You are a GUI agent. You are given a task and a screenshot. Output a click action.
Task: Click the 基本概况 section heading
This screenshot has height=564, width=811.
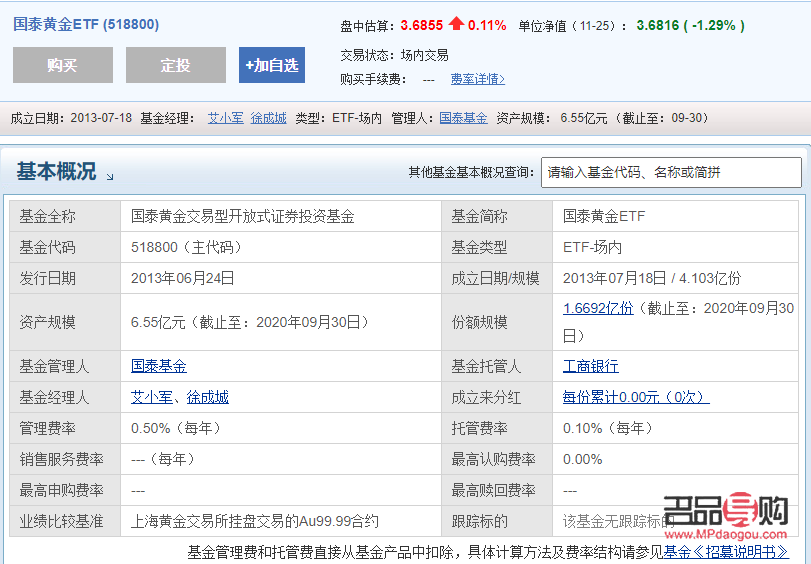coord(56,171)
